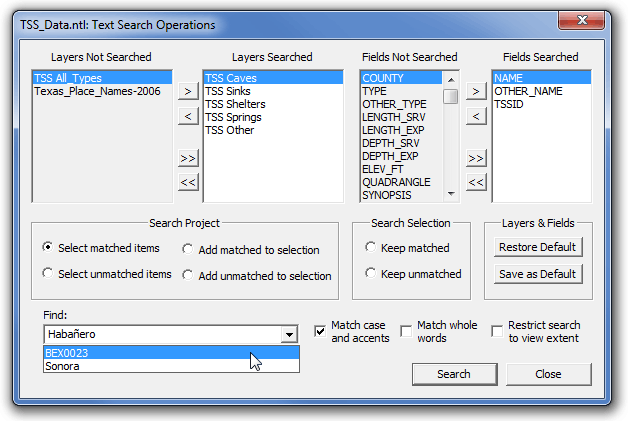Enable Match whole words checkbox

point(406,331)
